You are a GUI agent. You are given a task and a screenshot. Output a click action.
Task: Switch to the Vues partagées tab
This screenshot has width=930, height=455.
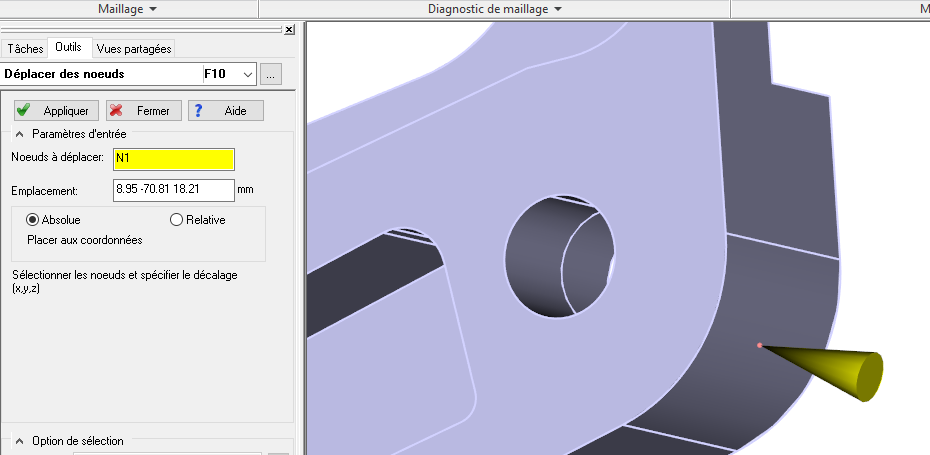(x=134, y=48)
